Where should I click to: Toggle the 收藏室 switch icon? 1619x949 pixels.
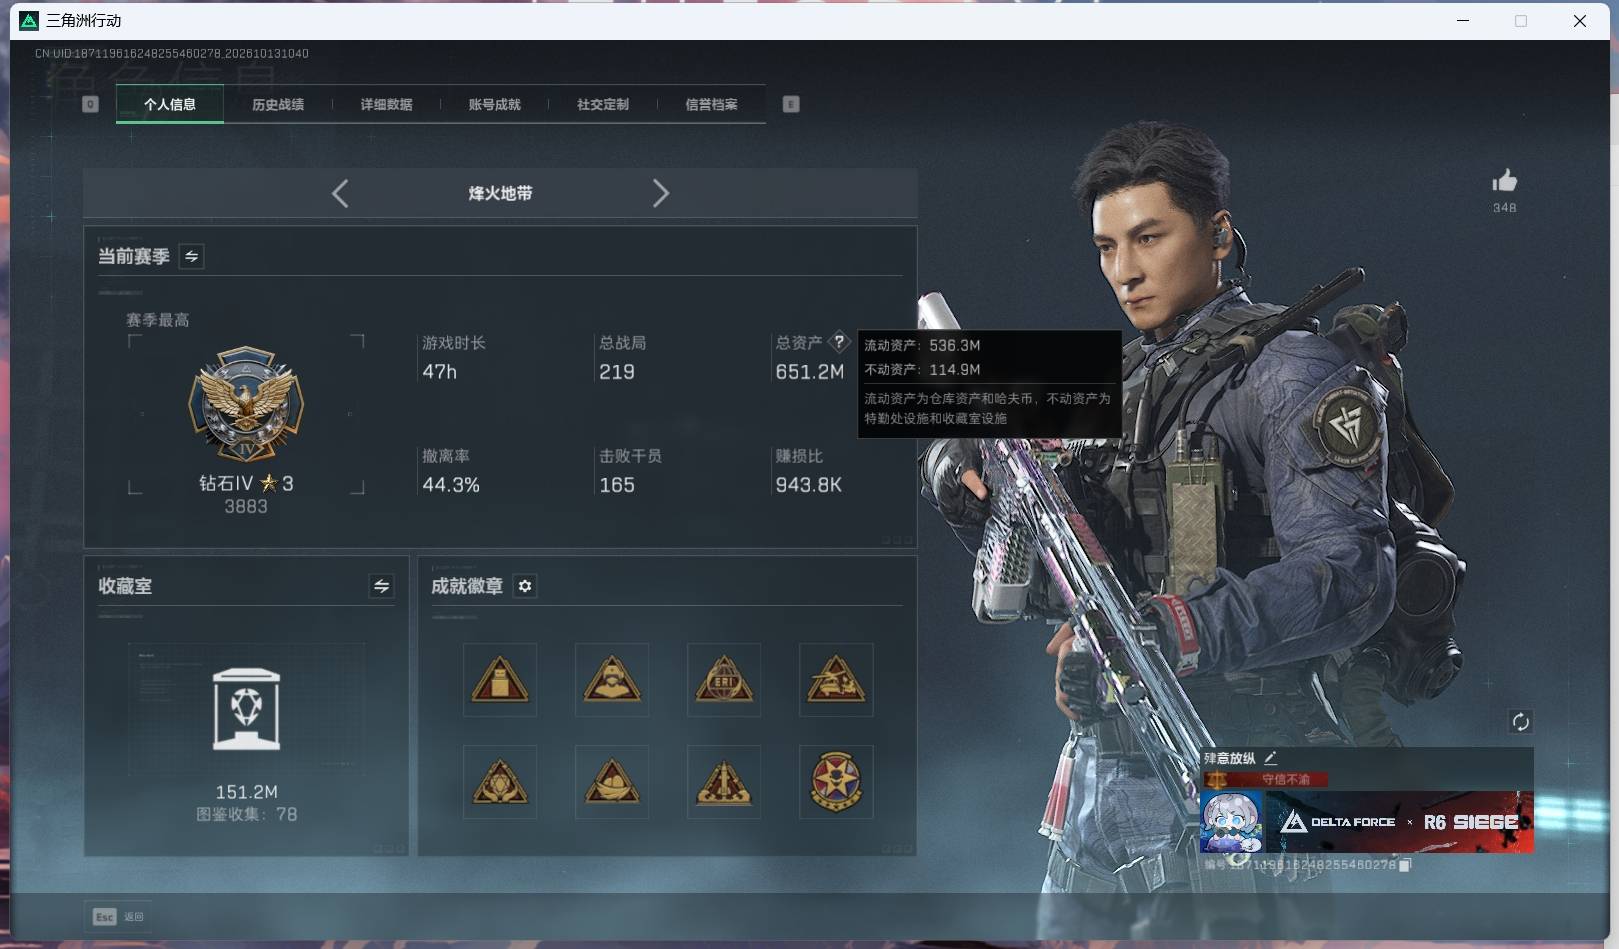tap(381, 586)
